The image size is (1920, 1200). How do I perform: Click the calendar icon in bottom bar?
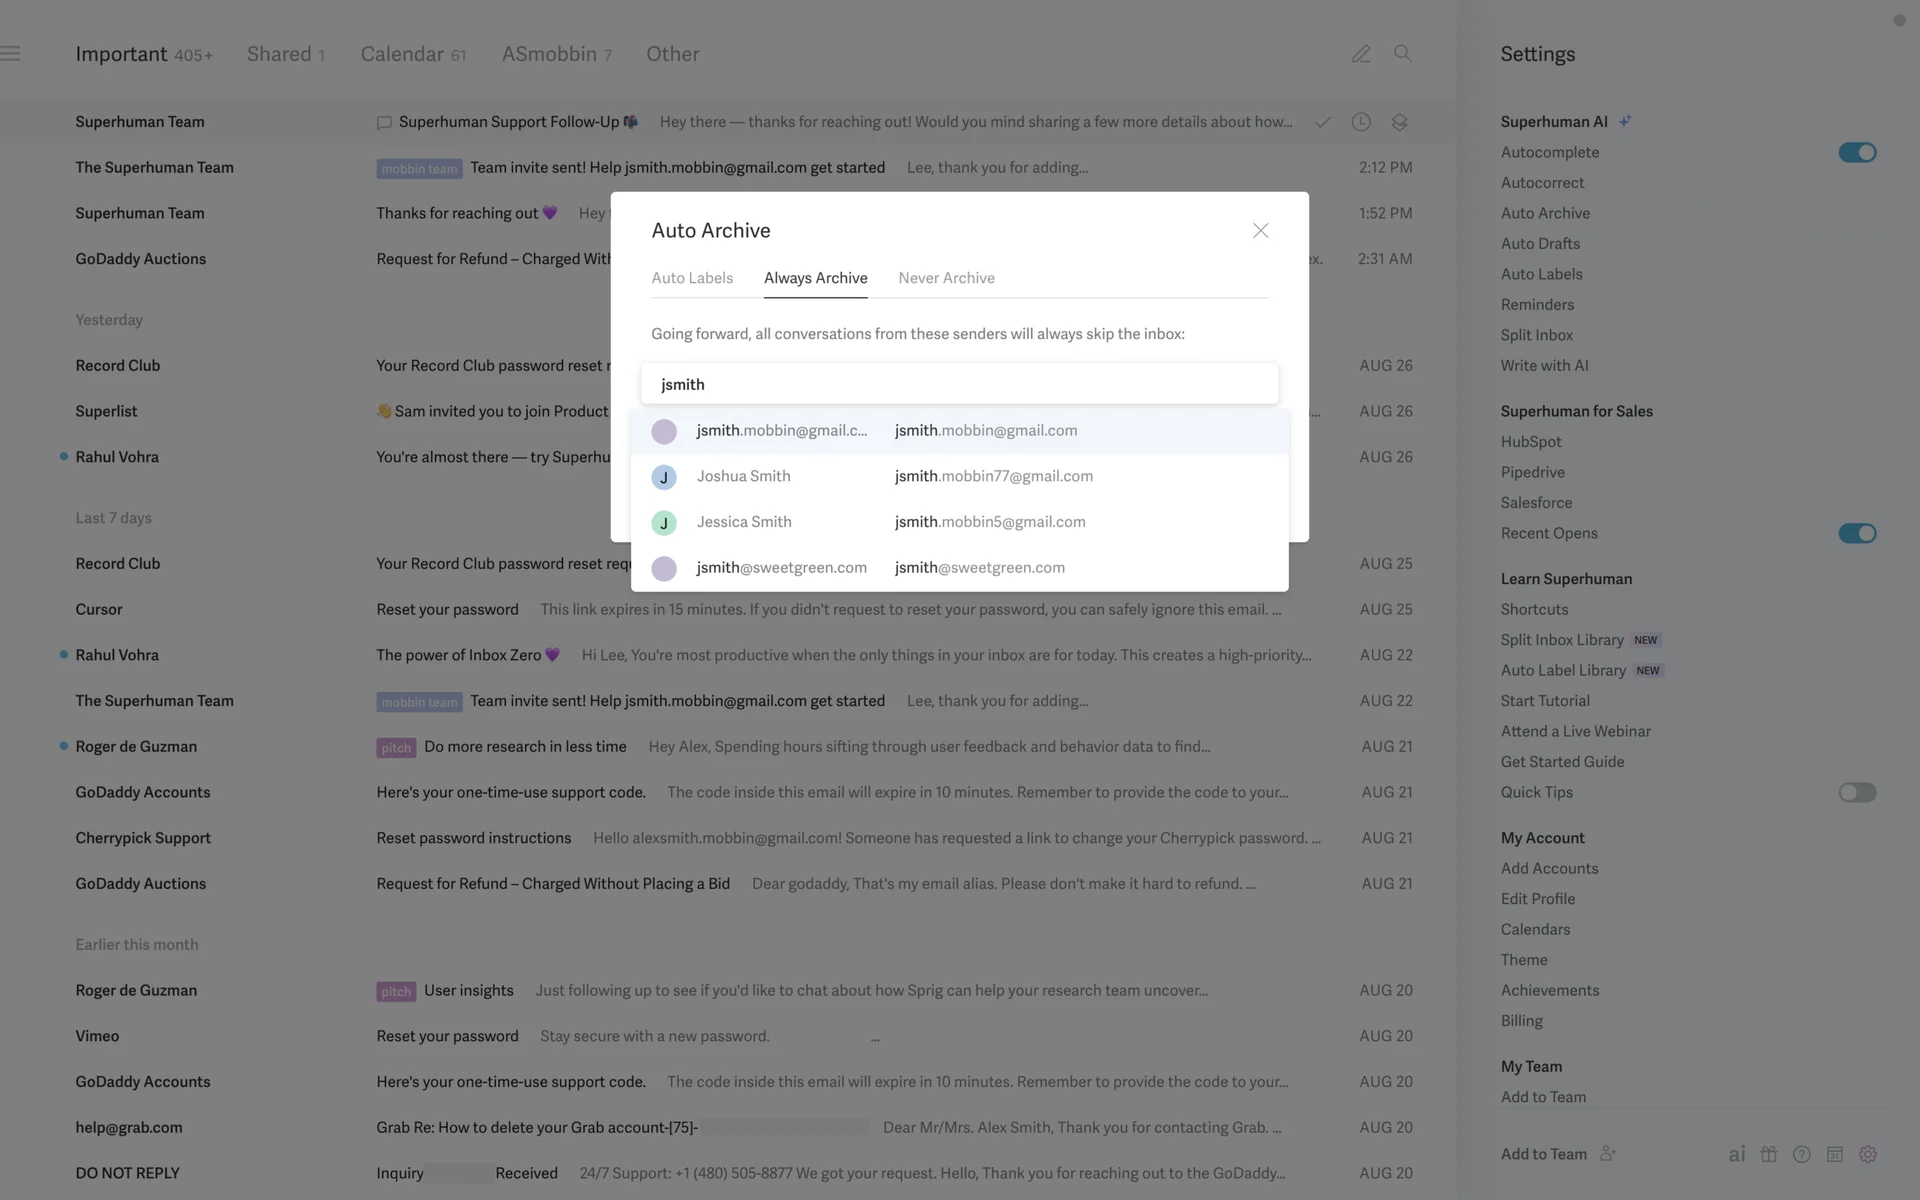pos(1835,1154)
